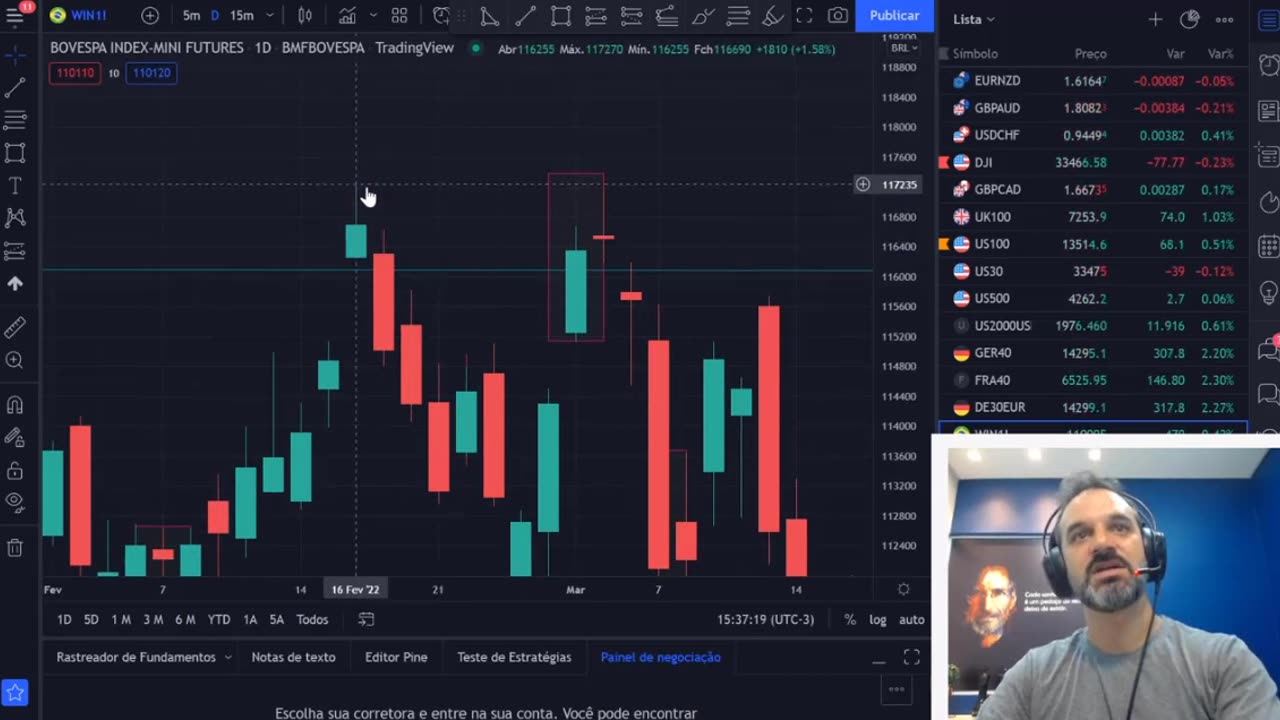Select the polyline path drawing tool
This screenshot has height=720, width=1280.
489,15
